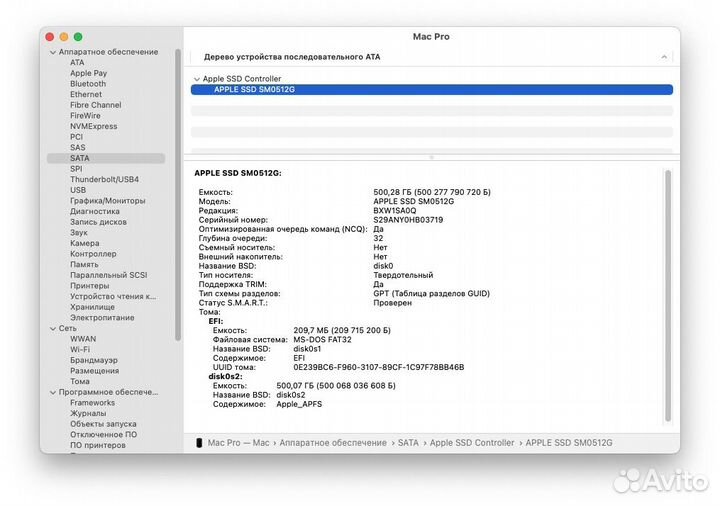Open the PCI entry
Image resolution: width=720 pixels, height=506 pixels.
tap(76, 136)
